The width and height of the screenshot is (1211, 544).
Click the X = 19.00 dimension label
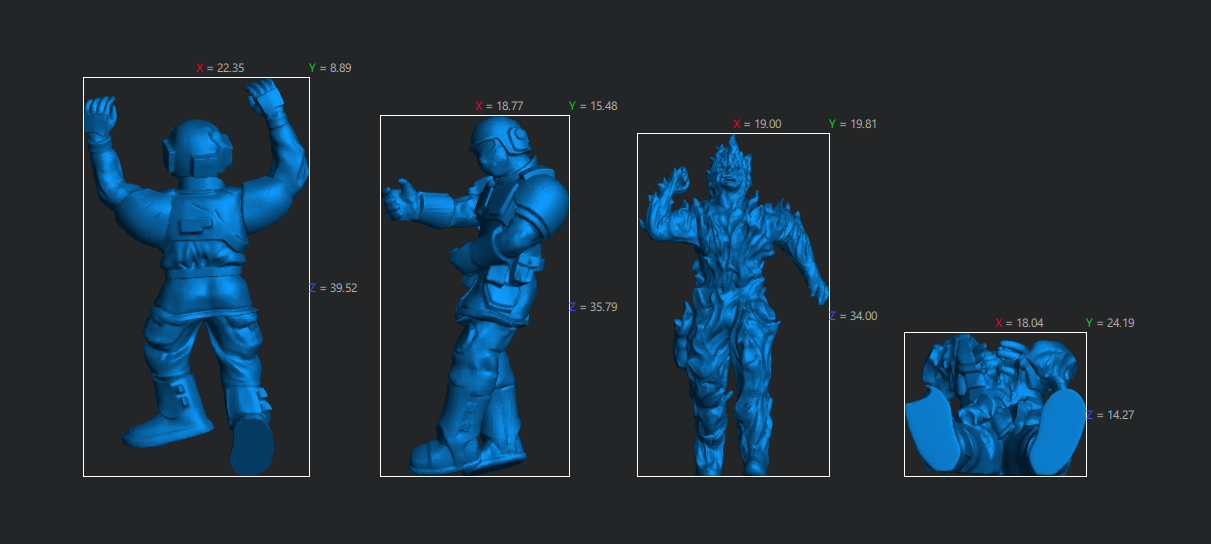pyautogui.click(x=757, y=124)
